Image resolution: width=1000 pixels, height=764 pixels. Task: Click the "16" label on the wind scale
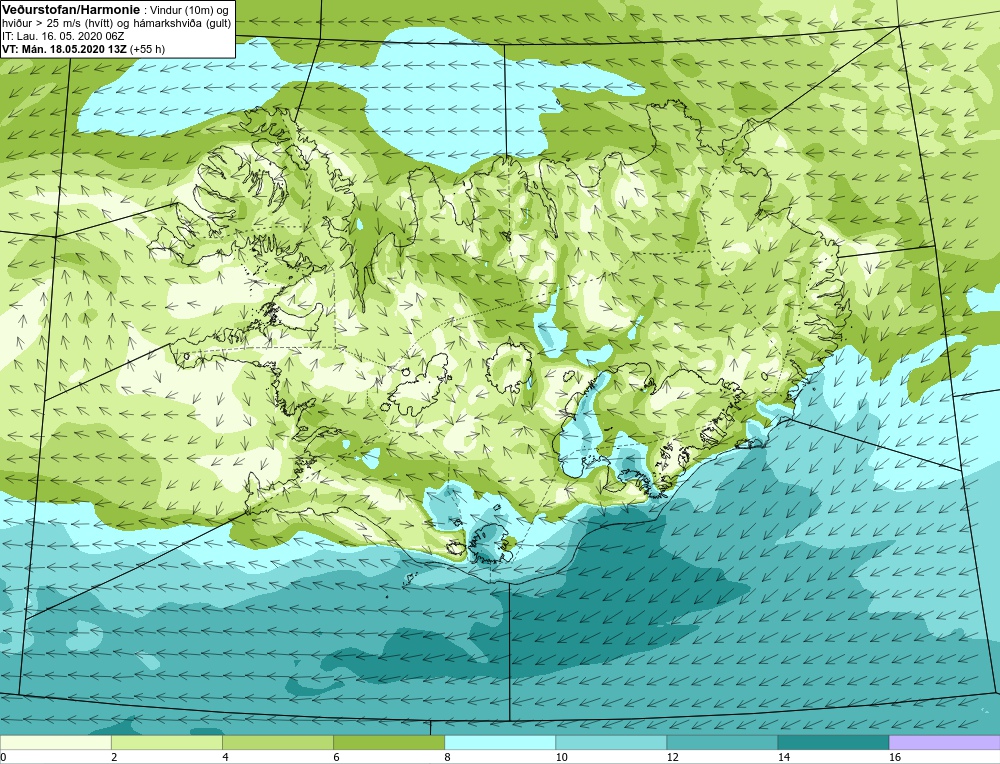895,757
